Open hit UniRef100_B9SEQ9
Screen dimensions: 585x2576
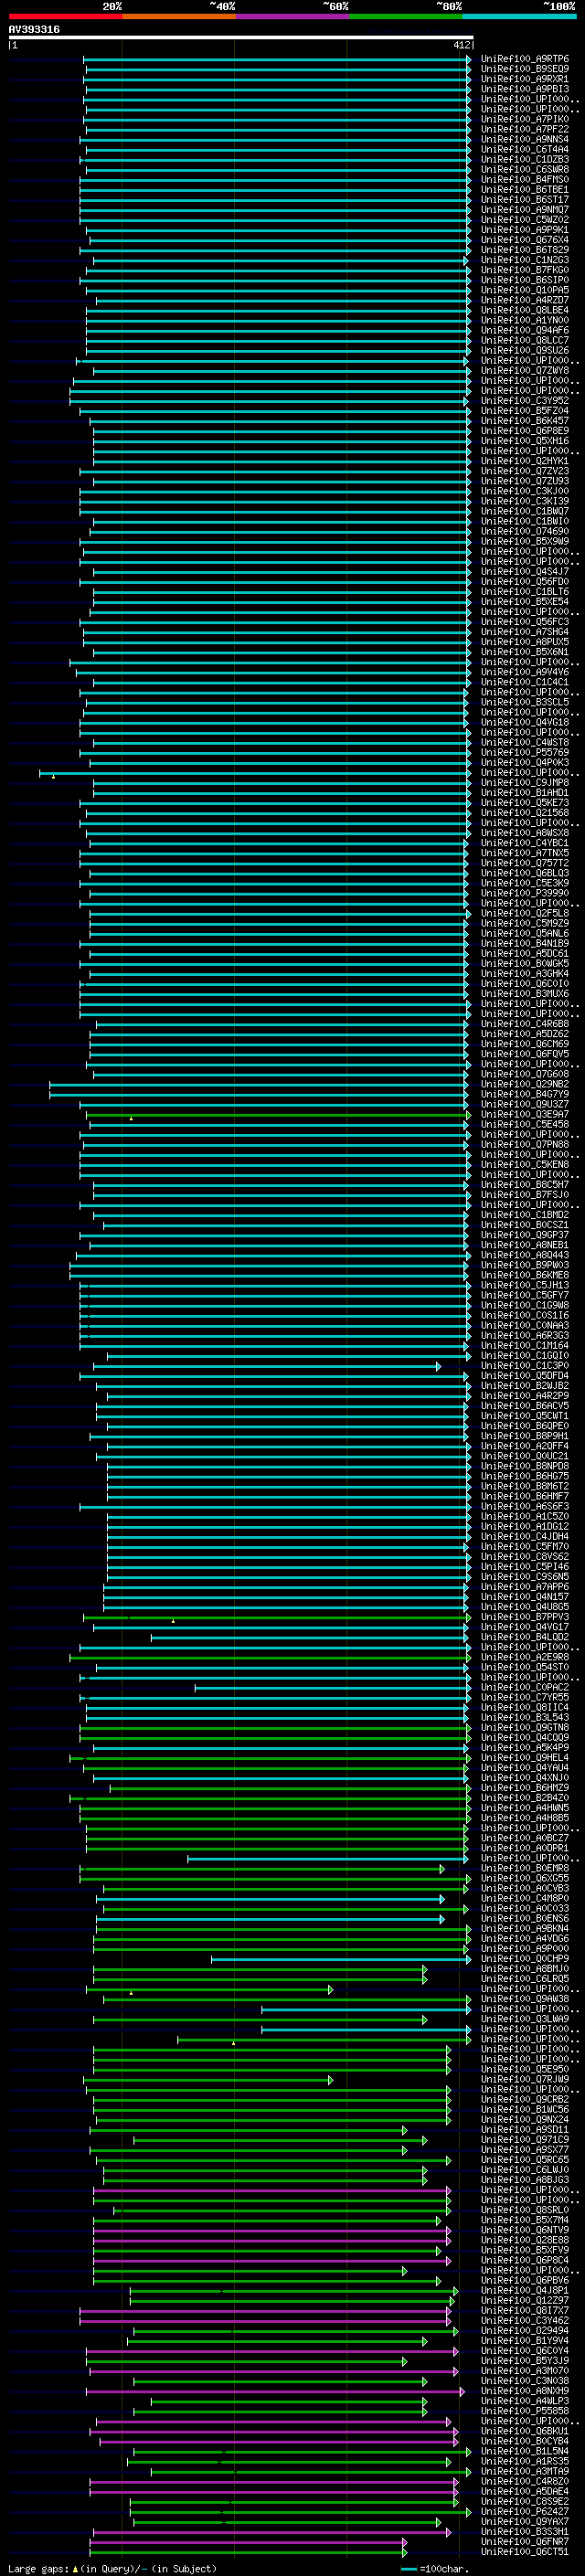[525, 69]
